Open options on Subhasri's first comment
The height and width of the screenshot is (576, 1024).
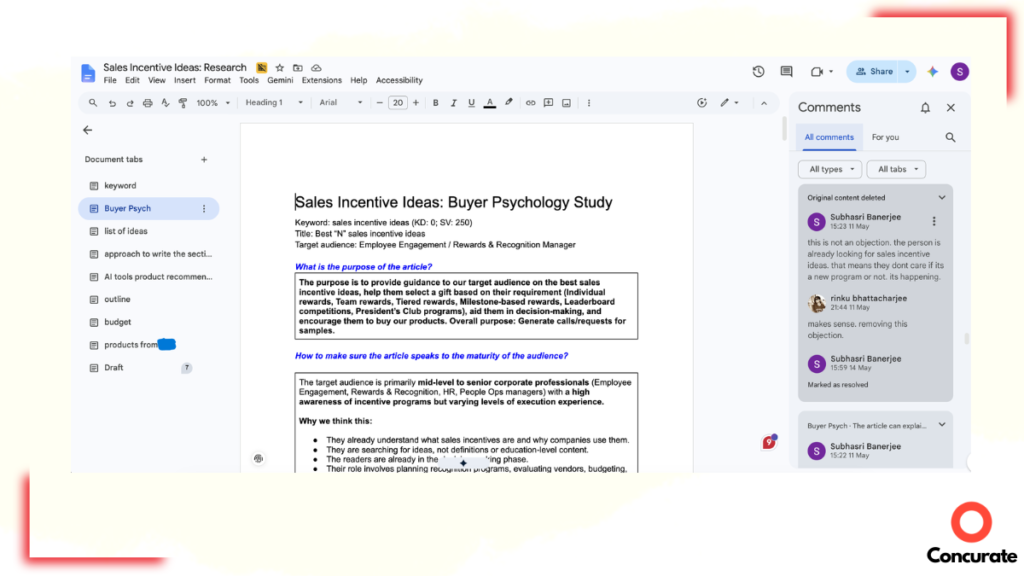tap(934, 221)
